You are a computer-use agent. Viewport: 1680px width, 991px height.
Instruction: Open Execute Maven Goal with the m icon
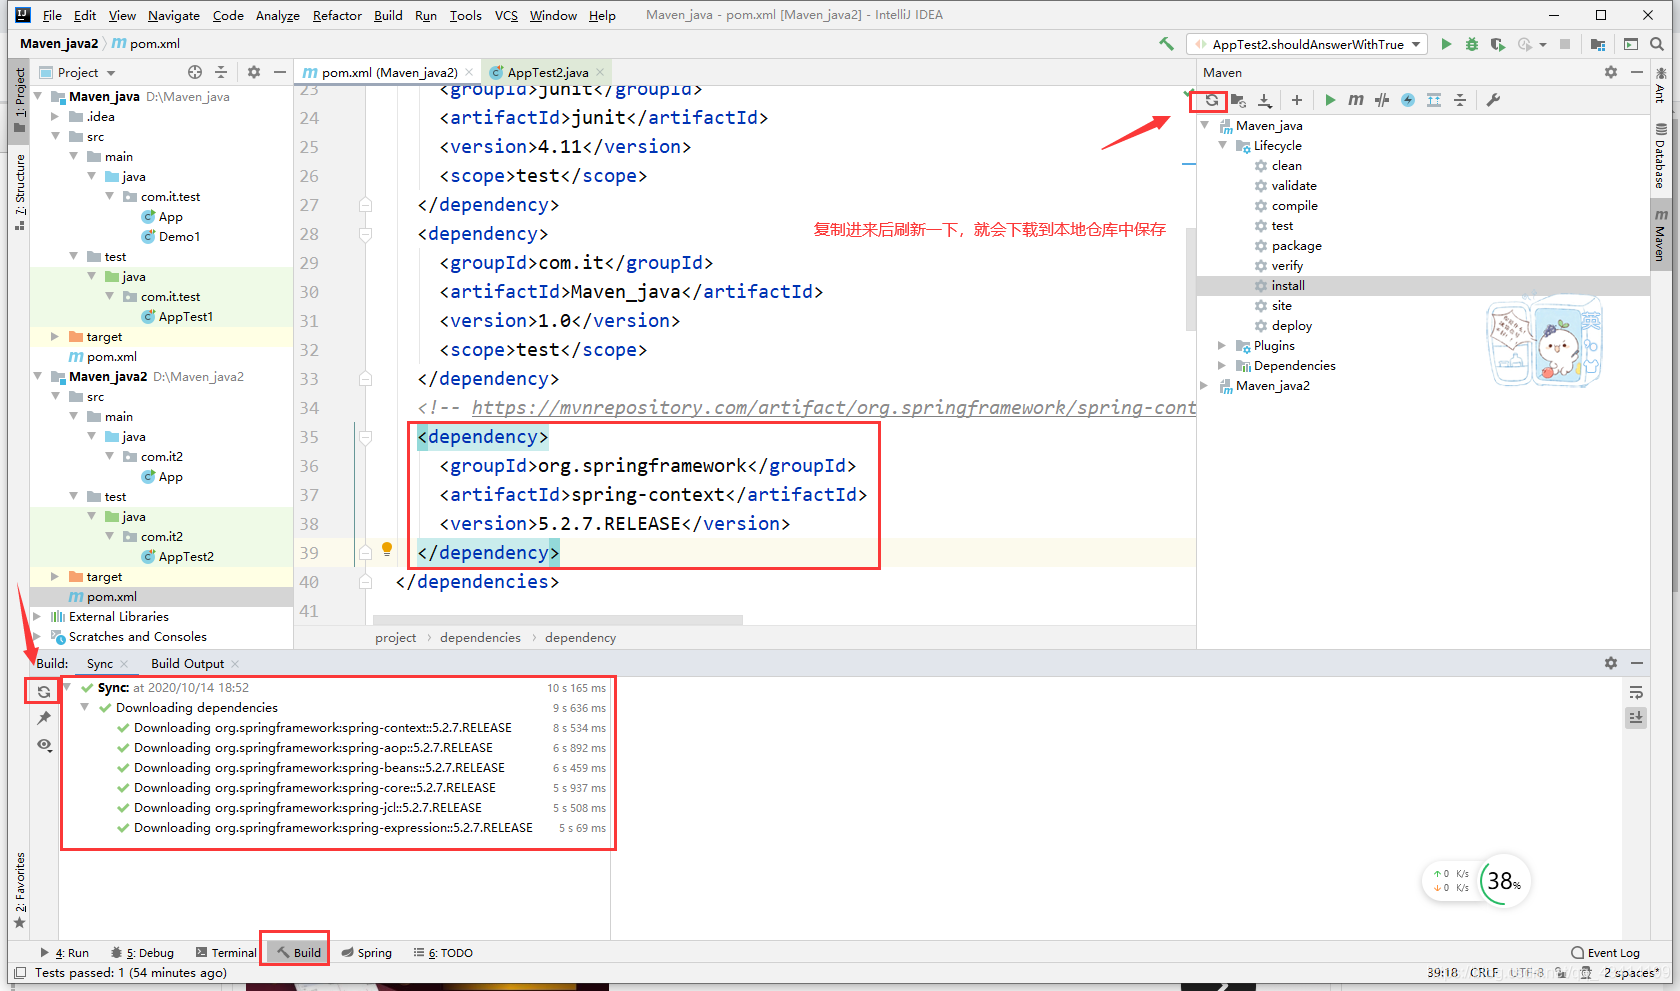click(1356, 100)
